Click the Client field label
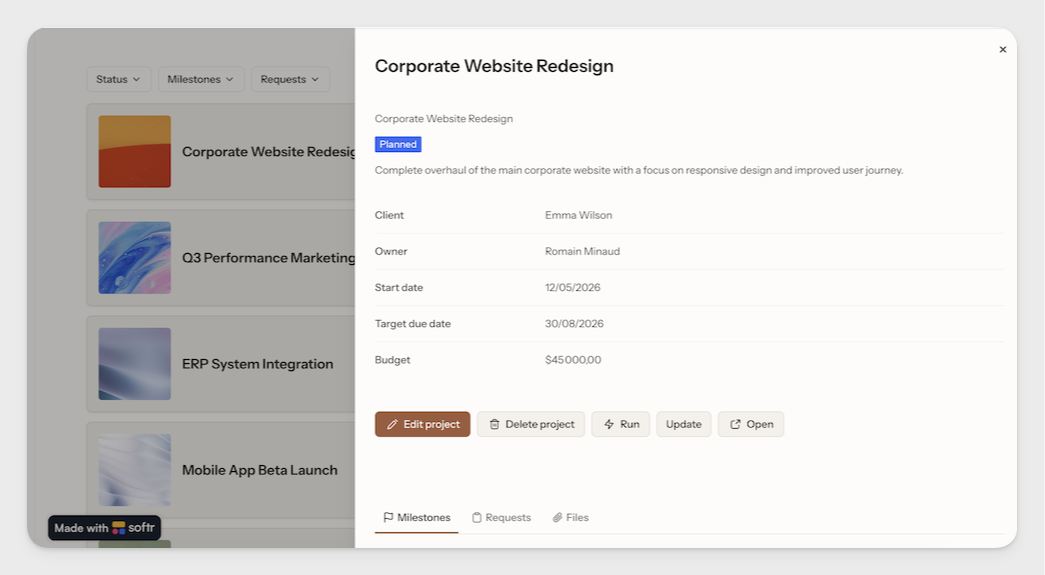Screen dimensions: 1045x575 pyautogui.click(x=389, y=215)
